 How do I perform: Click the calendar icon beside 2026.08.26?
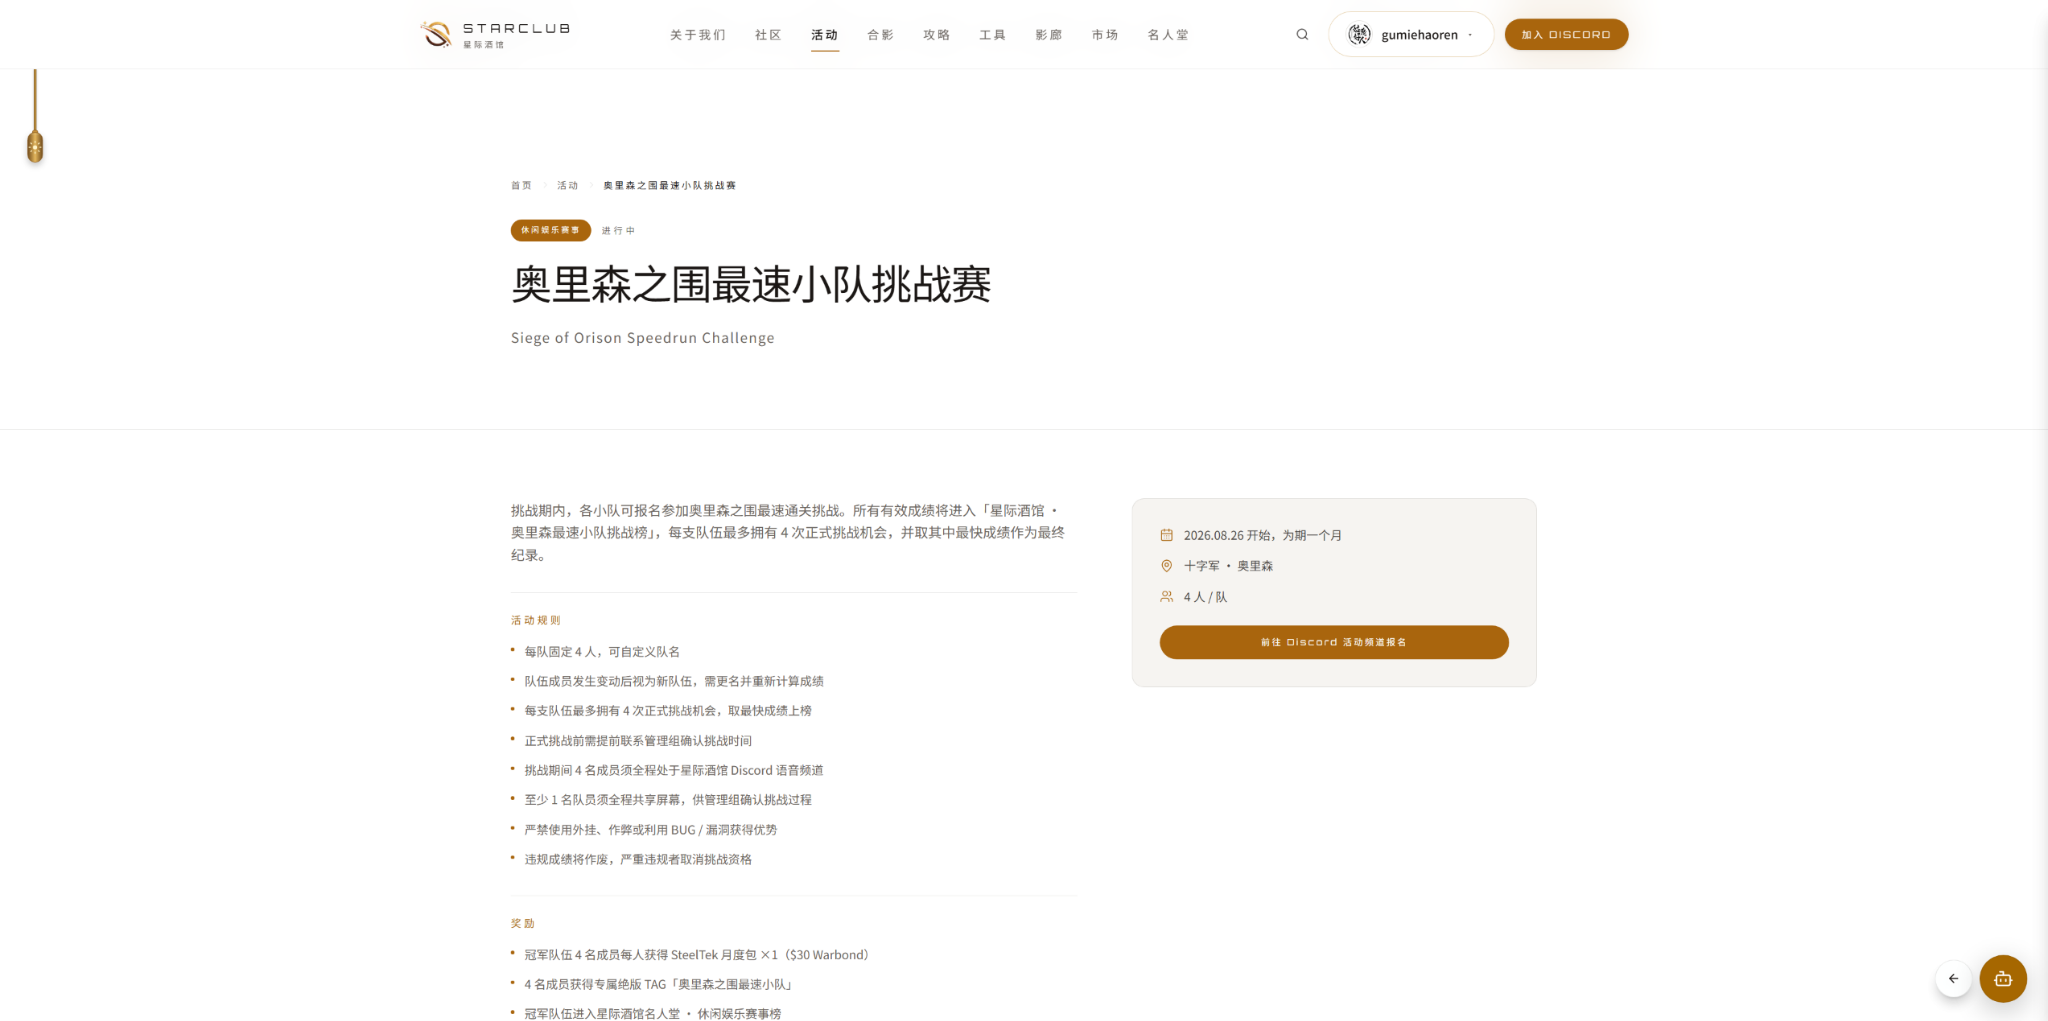pyautogui.click(x=1166, y=535)
